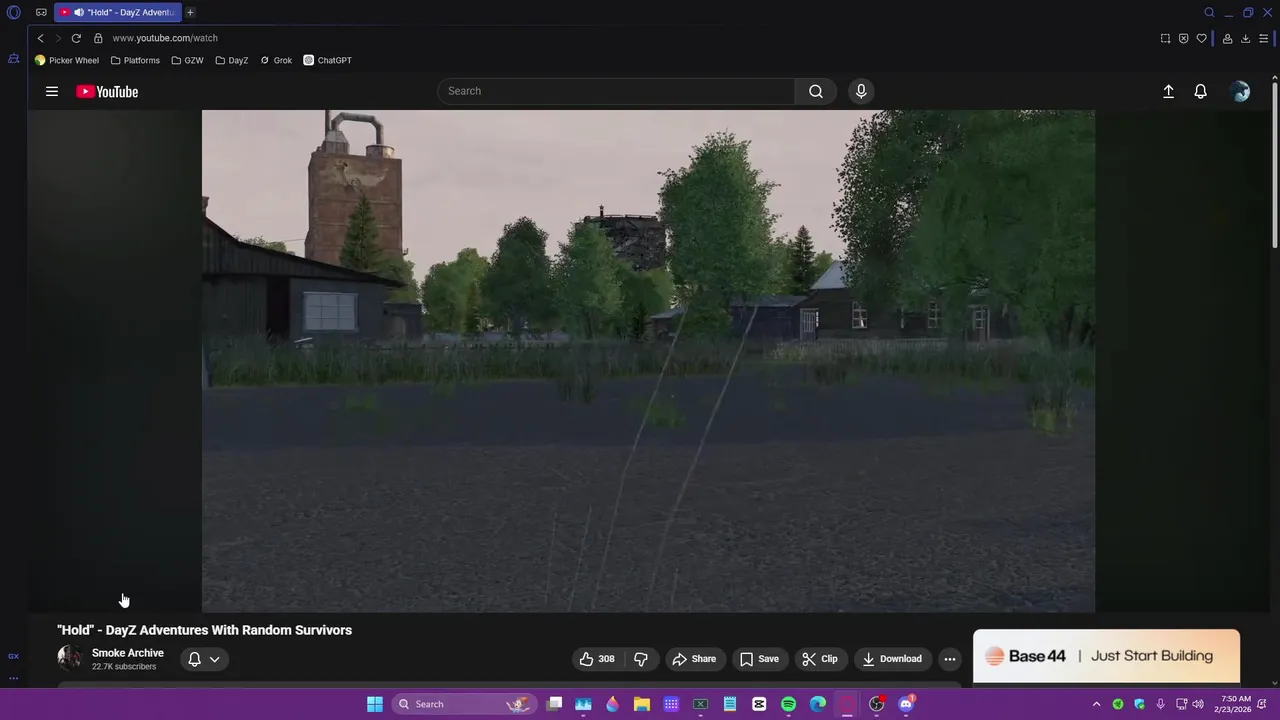Viewport: 1280px width, 720px height.
Task: Open the Opera GX main menu icon
Action: (x=14, y=12)
